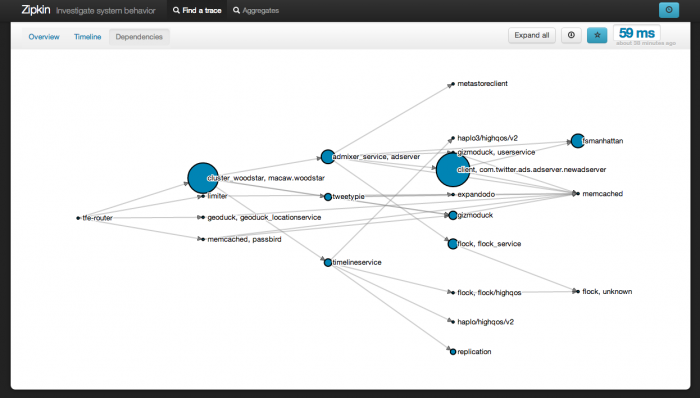The height and width of the screenshot is (398, 700).
Task: Select the Dependencies tab
Action: [x=139, y=37]
